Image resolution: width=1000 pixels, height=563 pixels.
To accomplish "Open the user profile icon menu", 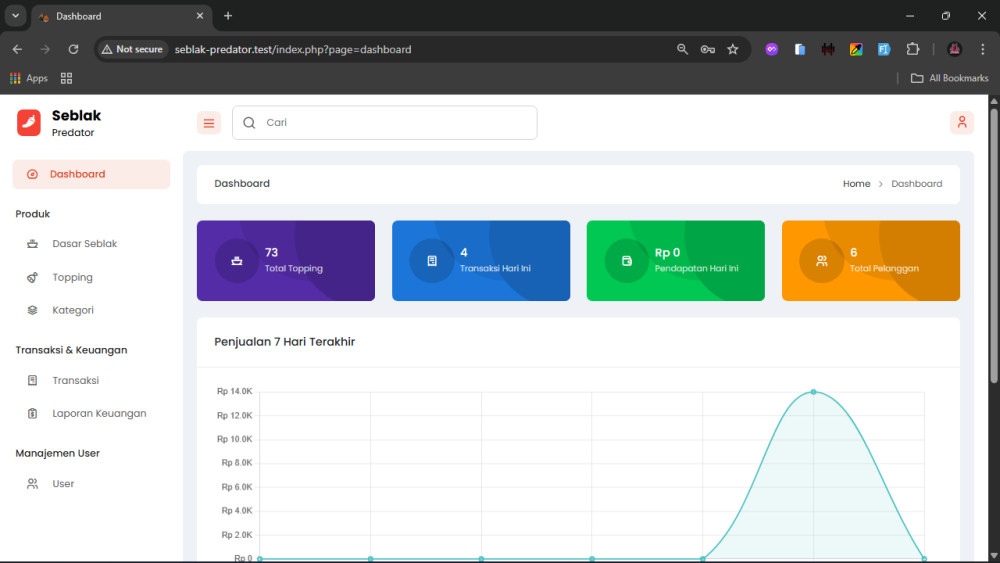I will [x=961, y=122].
